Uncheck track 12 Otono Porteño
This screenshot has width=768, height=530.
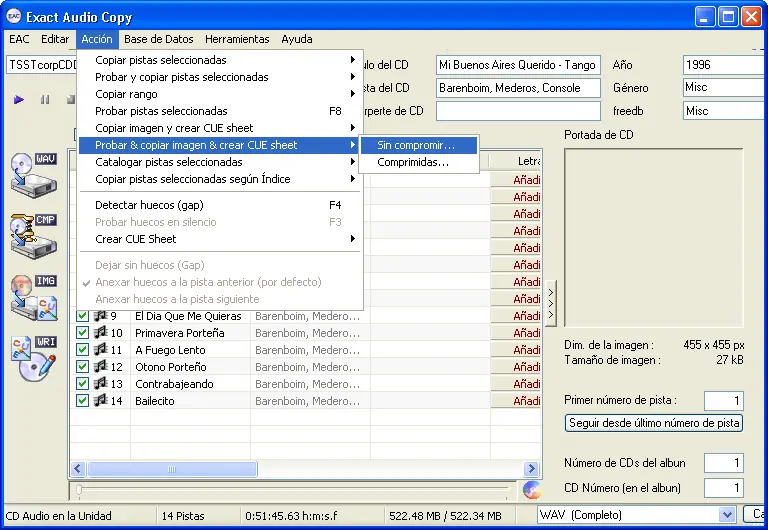(82, 367)
